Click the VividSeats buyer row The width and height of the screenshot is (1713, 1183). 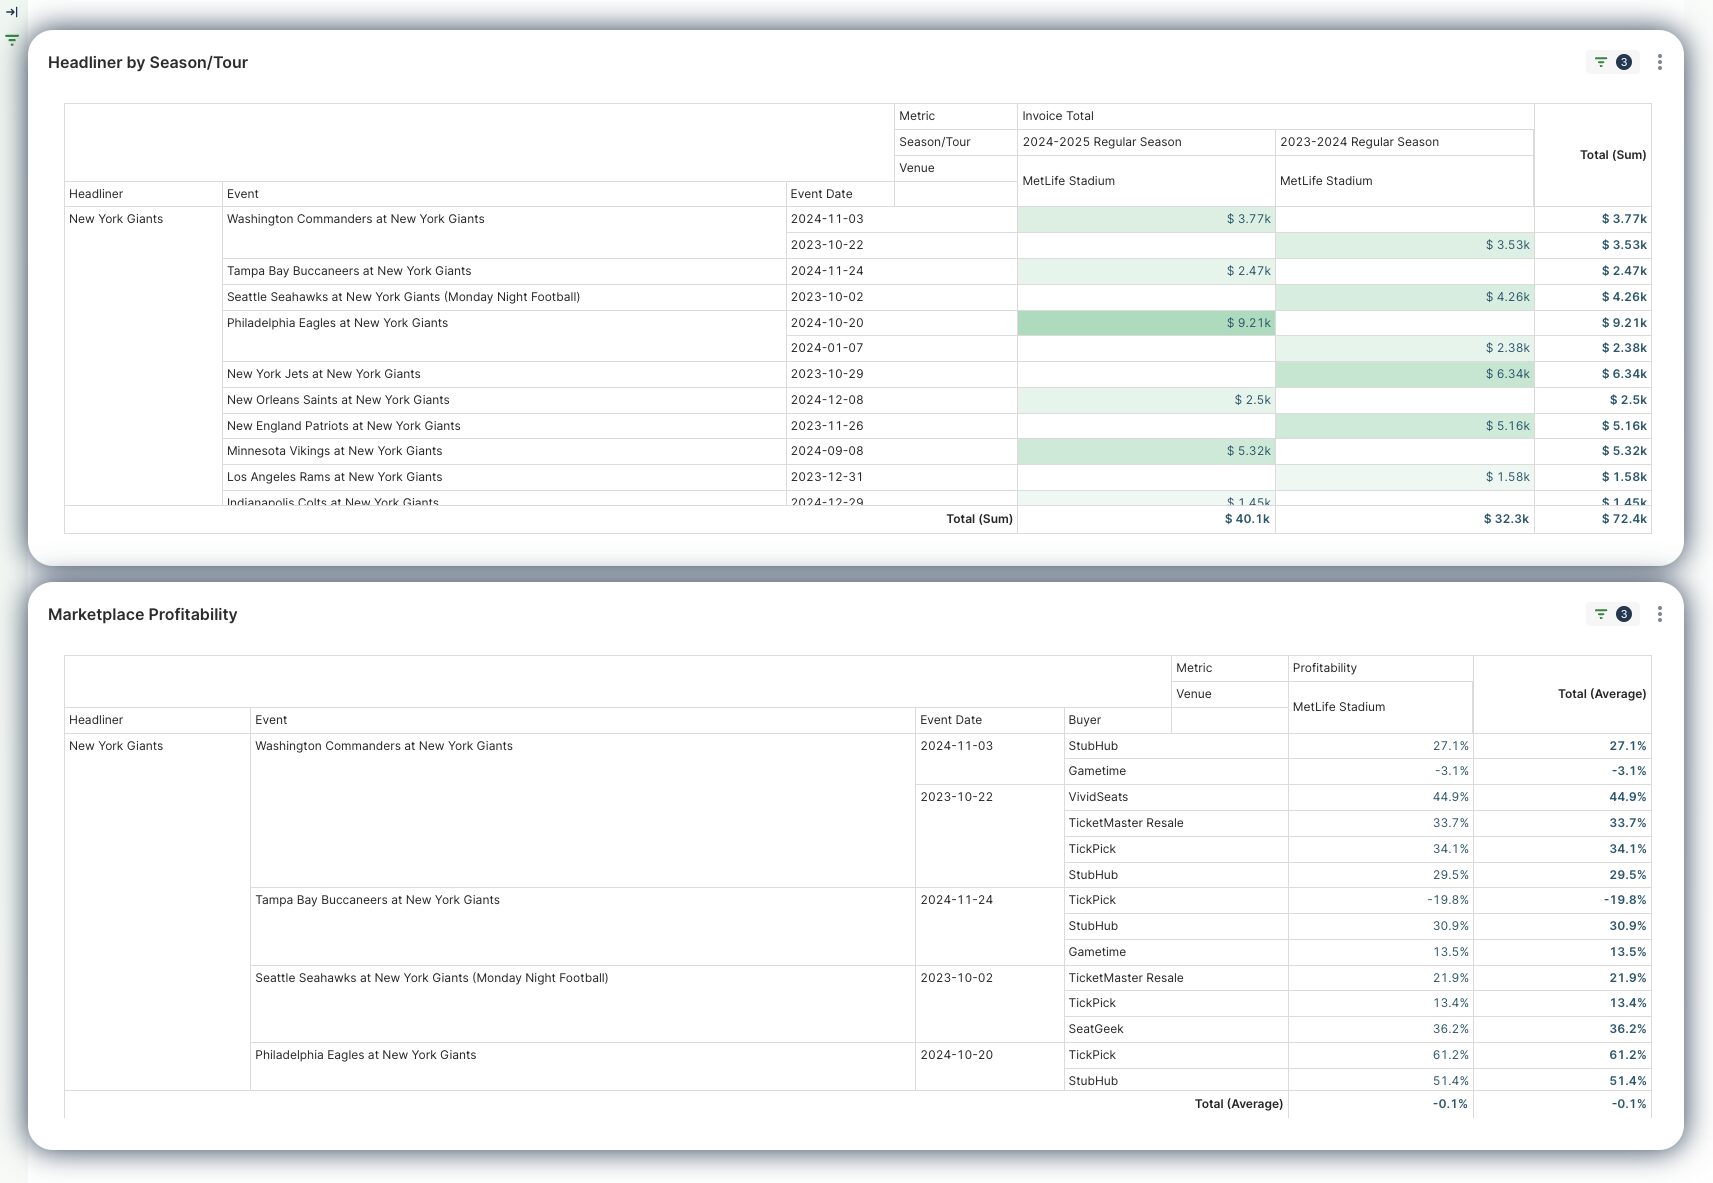tap(1098, 797)
